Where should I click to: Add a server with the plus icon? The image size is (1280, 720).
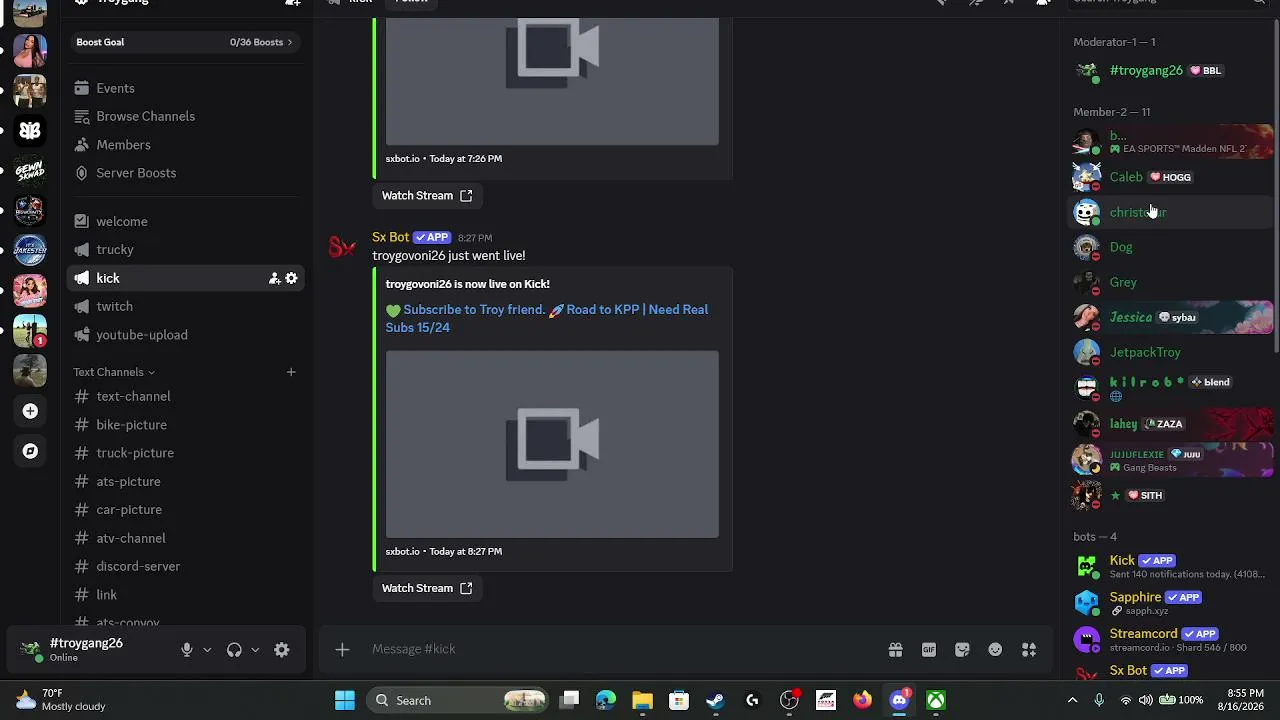30,411
